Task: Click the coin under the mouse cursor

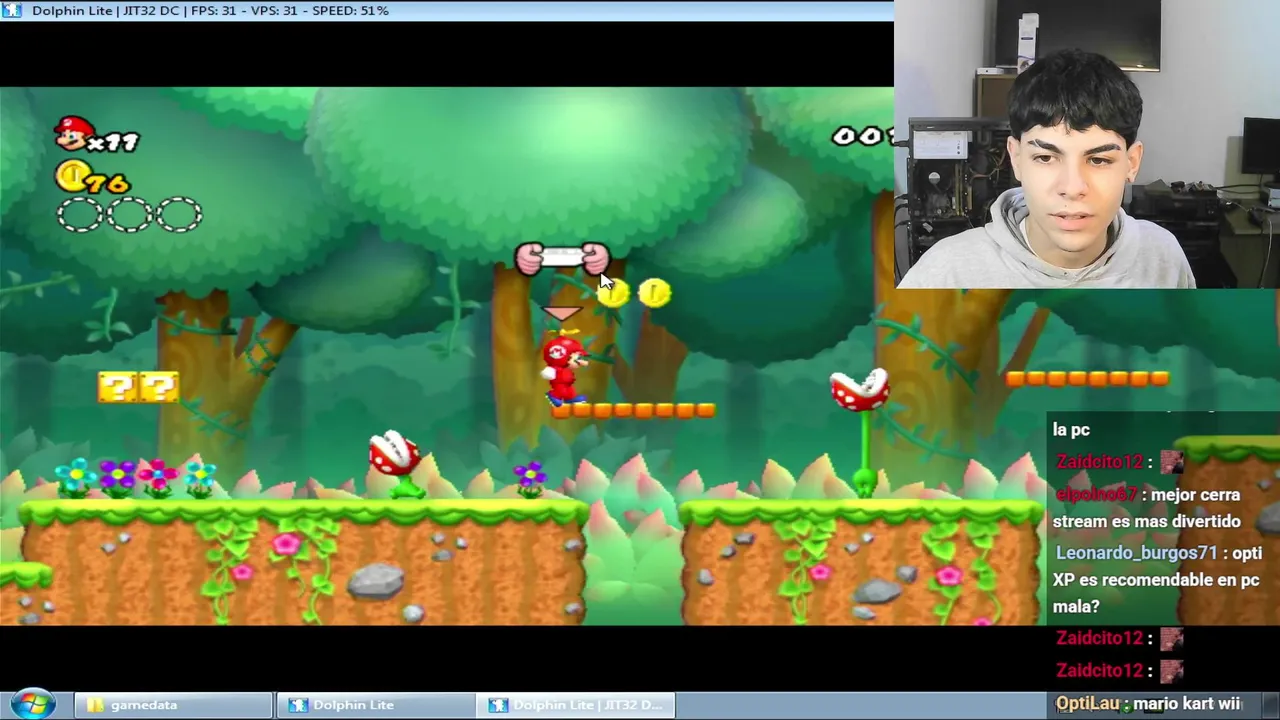Action: (614, 292)
